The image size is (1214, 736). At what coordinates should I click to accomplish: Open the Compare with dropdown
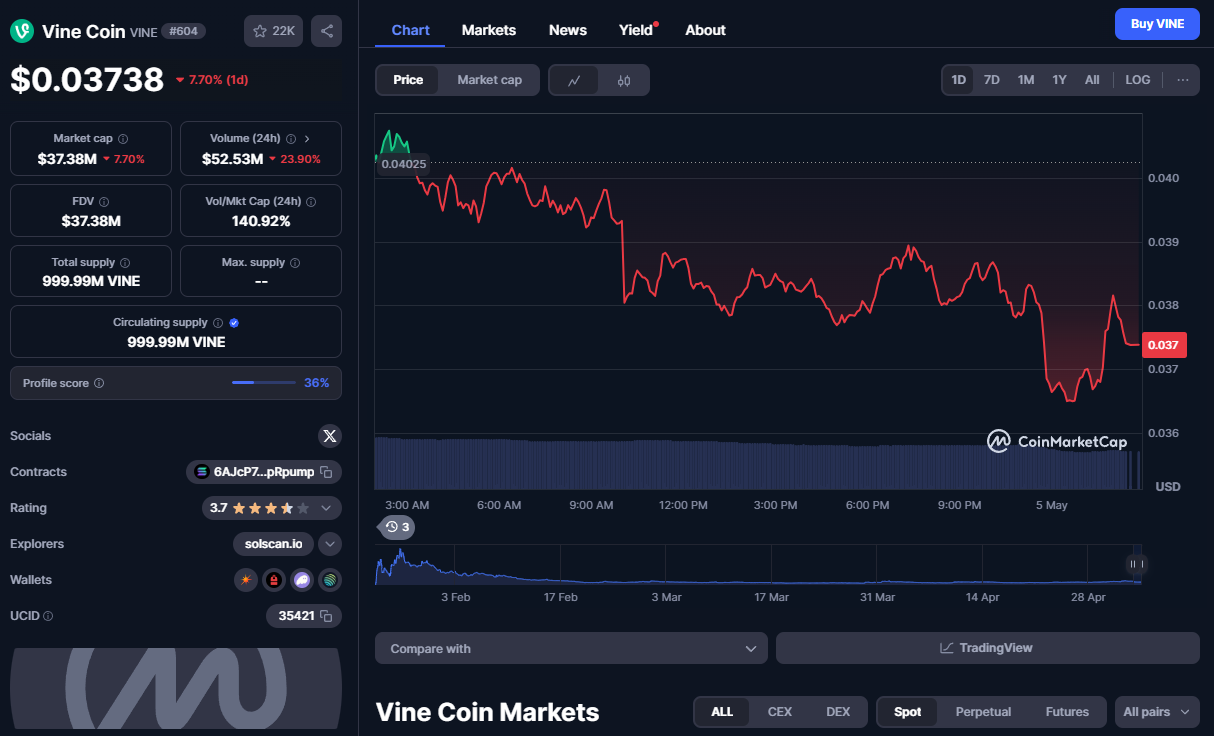click(570, 647)
